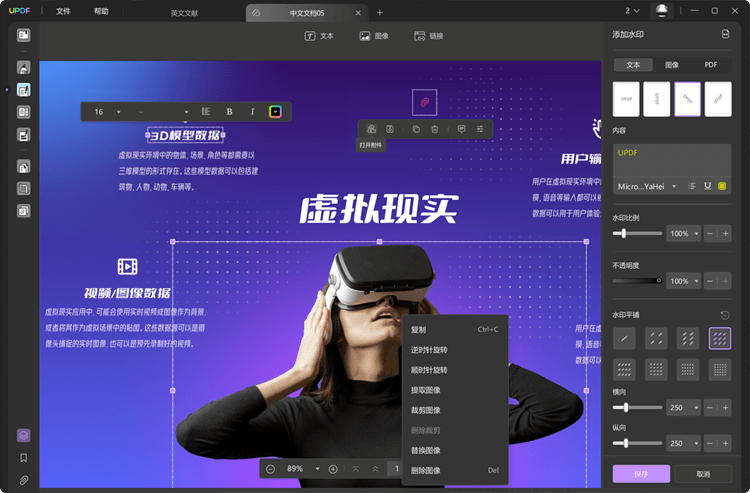
Task: Toggle bold in text formatting bar
Action: tap(229, 112)
